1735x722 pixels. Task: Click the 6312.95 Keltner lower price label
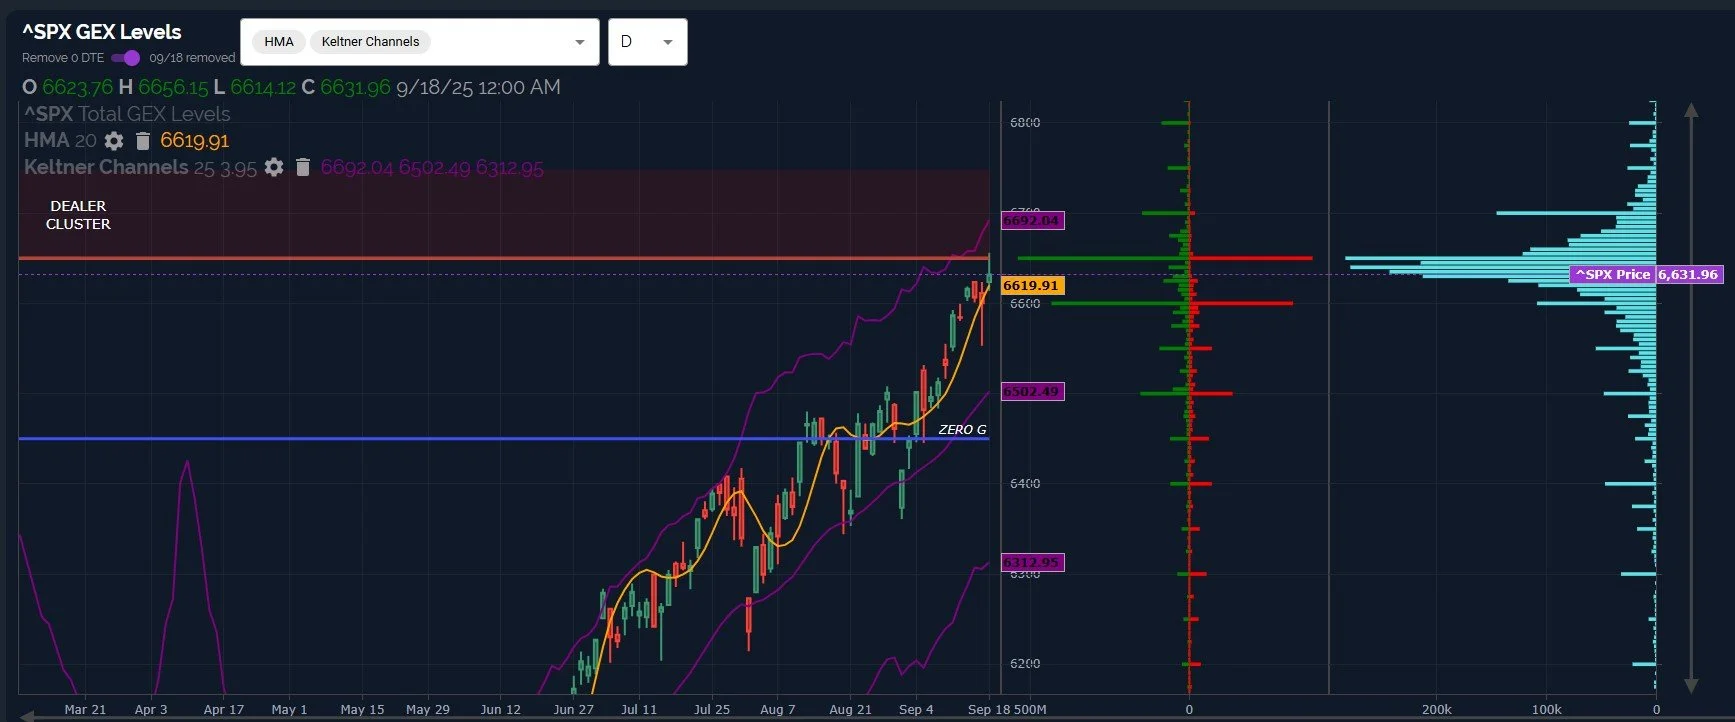[x=1032, y=563]
